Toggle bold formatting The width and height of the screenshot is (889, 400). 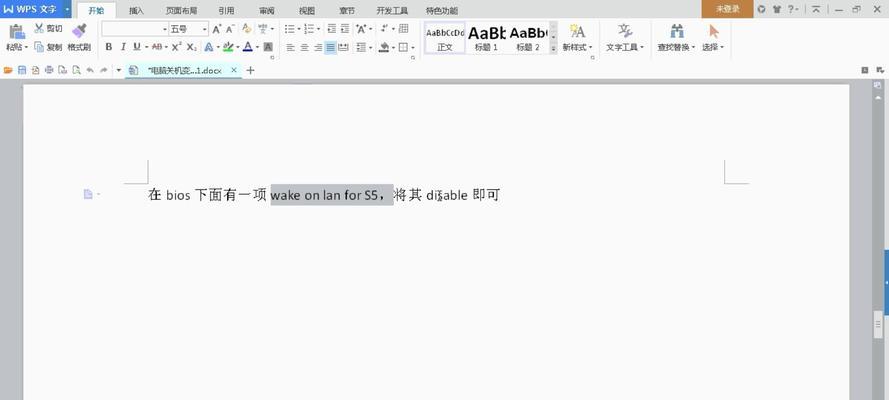(x=109, y=47)
